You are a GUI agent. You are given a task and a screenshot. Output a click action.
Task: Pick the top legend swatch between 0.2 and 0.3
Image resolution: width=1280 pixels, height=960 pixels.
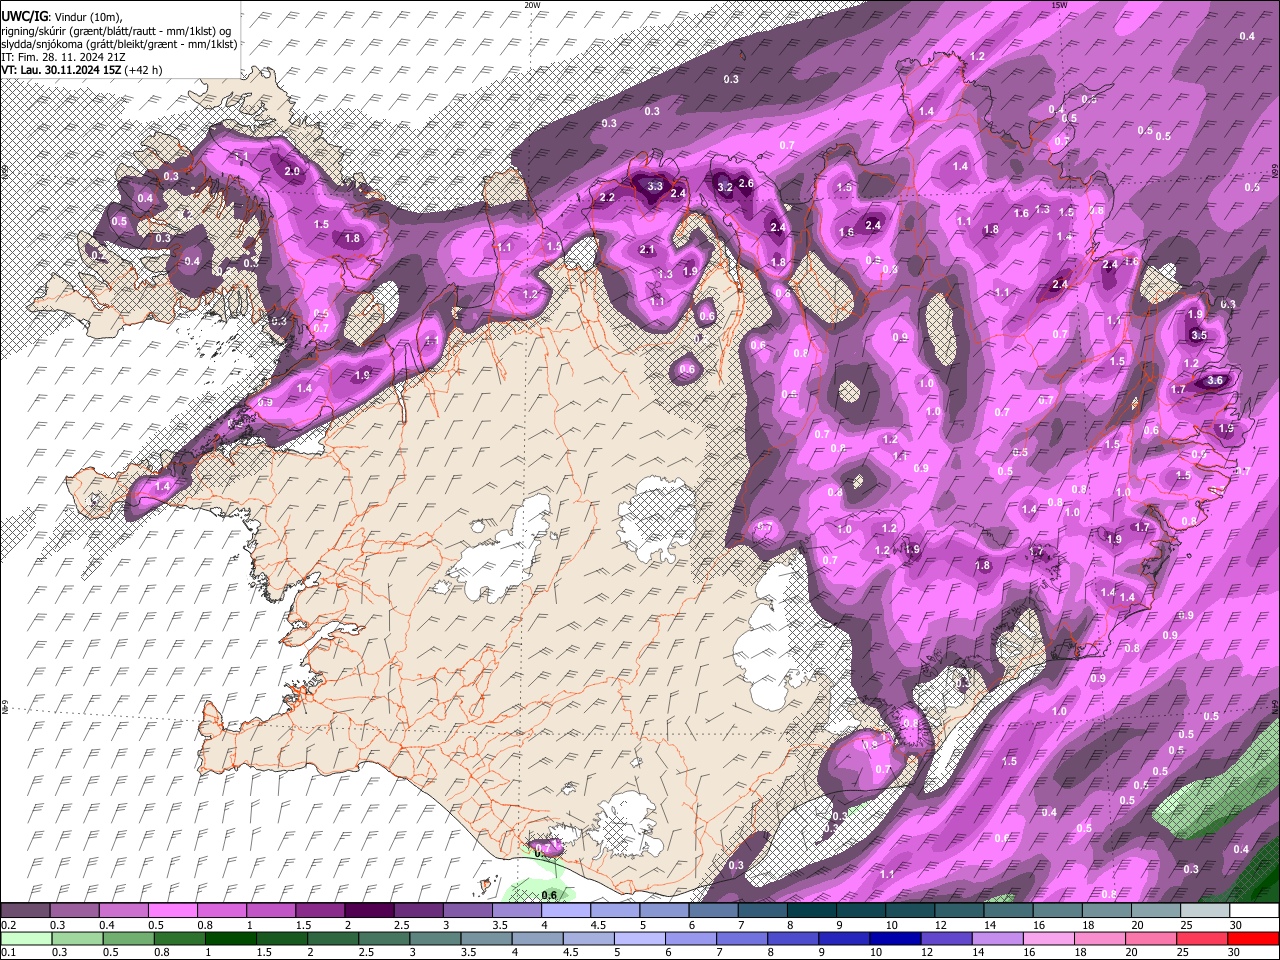(25, 911)
